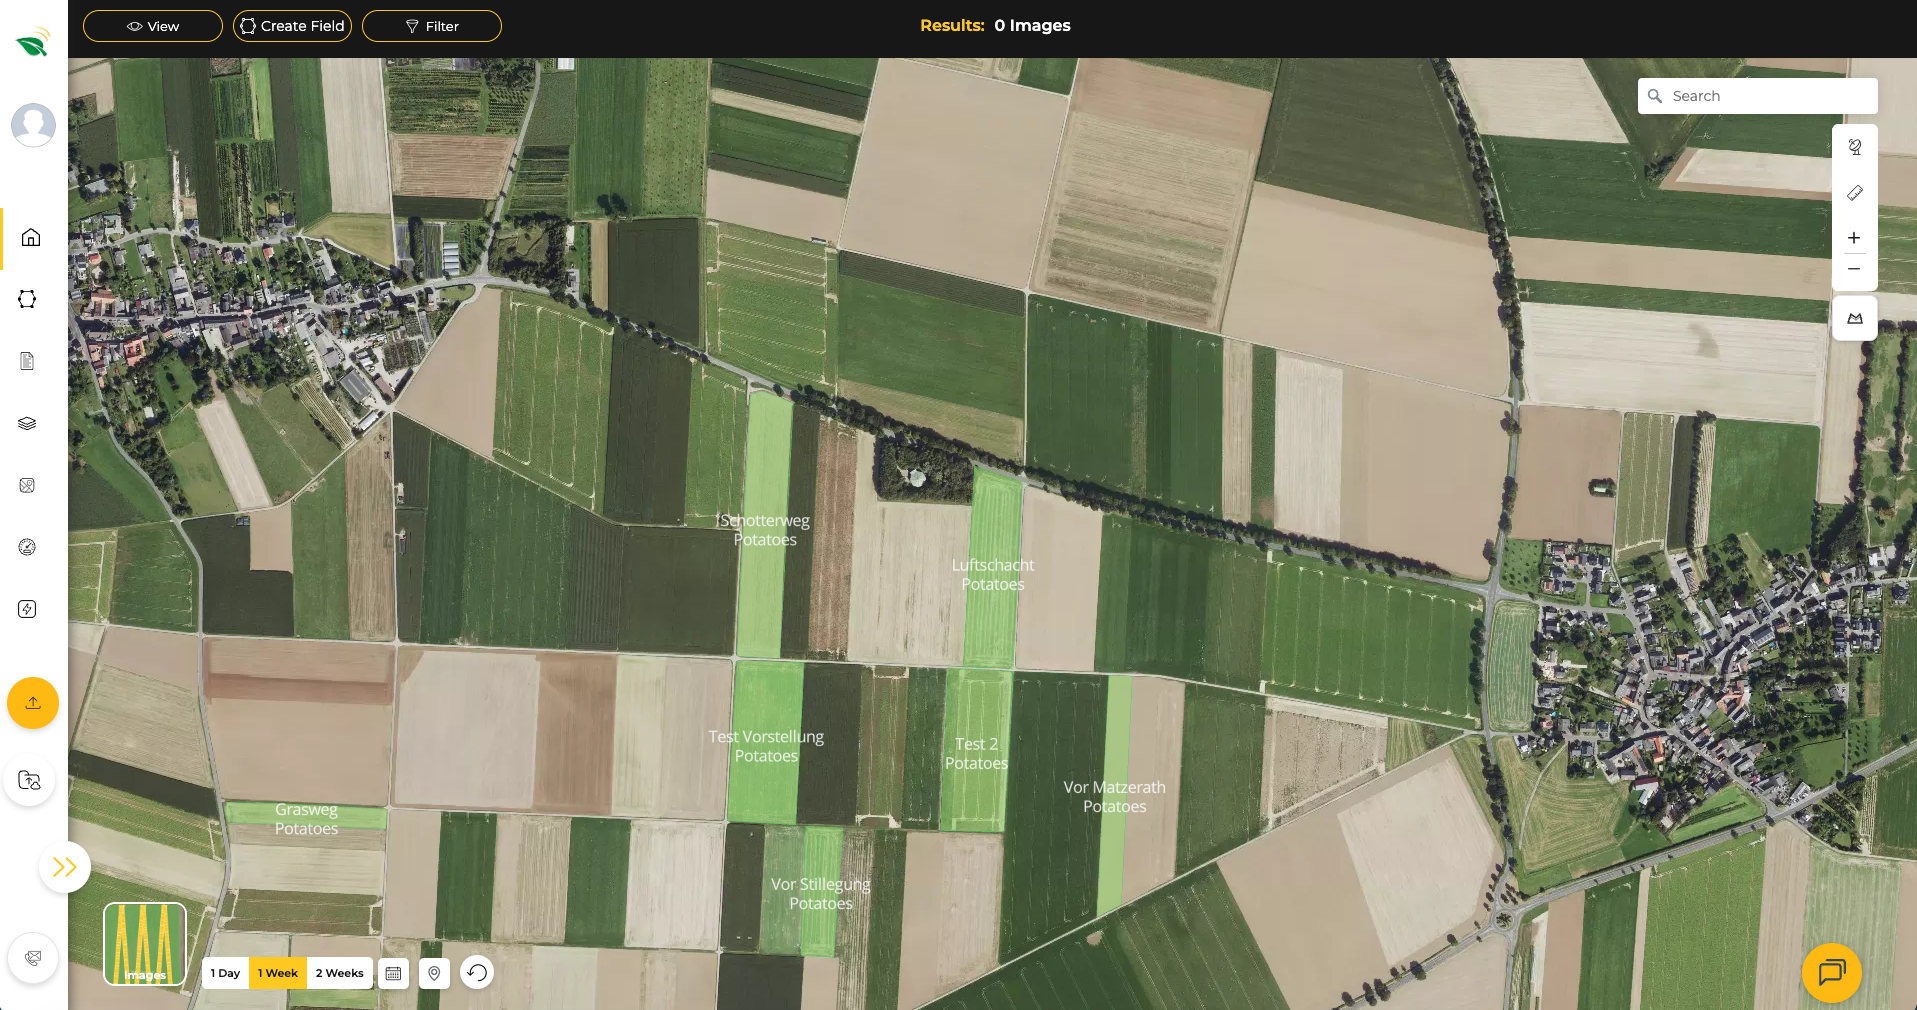Click the satellite dish icon

click(x=1854, y=147)
